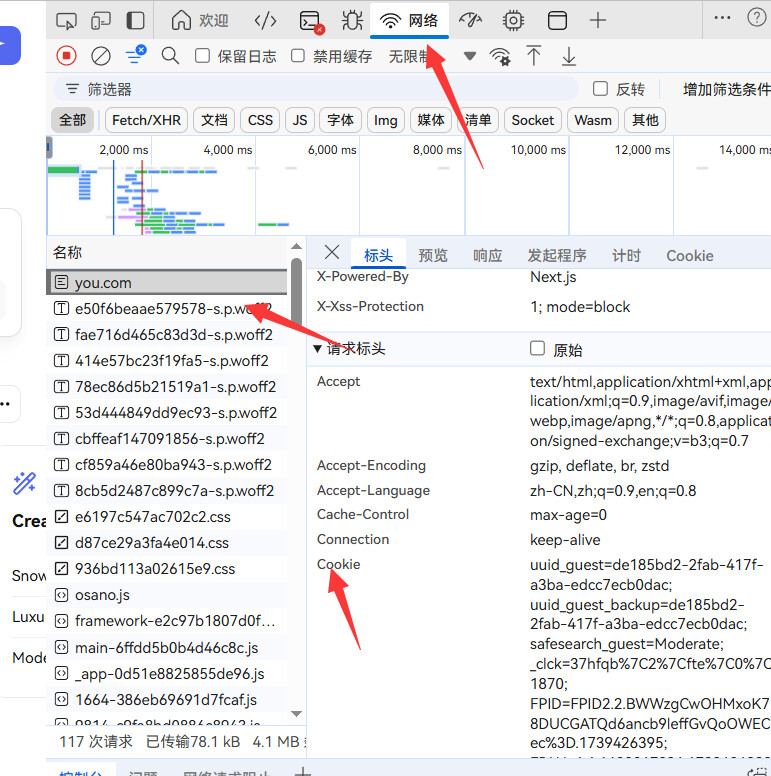Stop recording network log
Image resolution: width=771 pixels, height=776 pixels.
tap(66, 56)
